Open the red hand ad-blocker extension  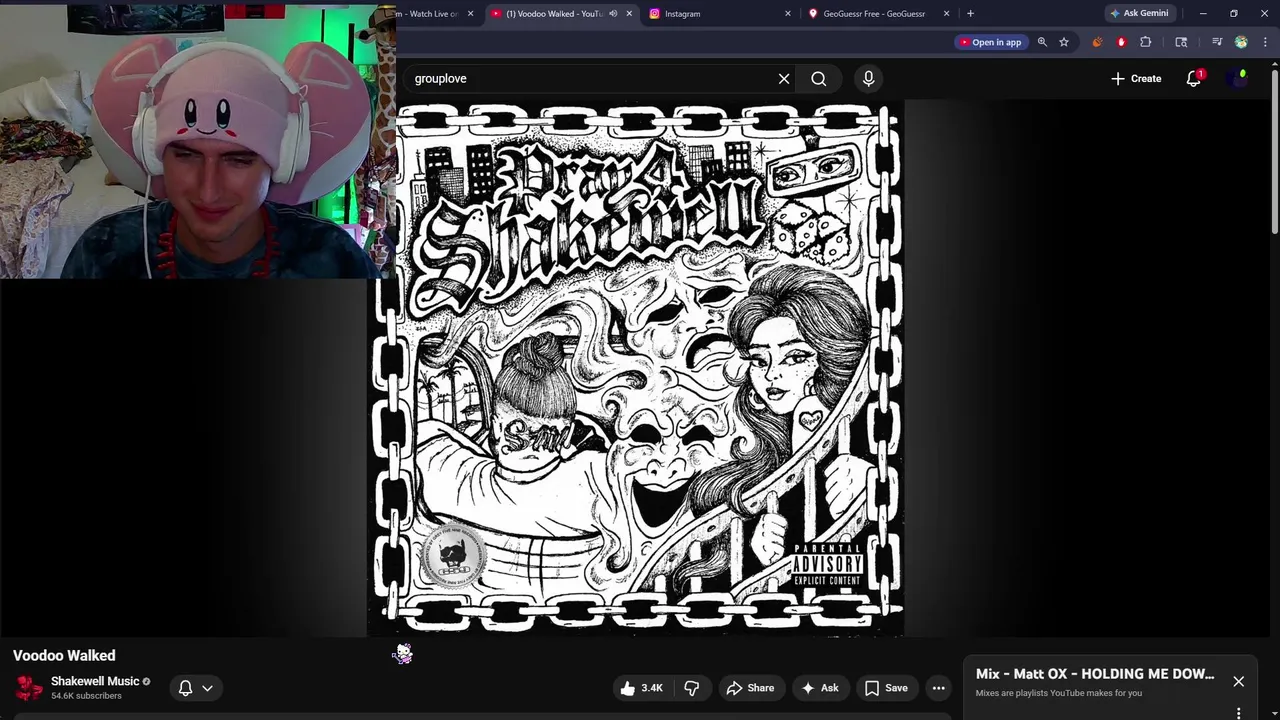pos(1121,42)
